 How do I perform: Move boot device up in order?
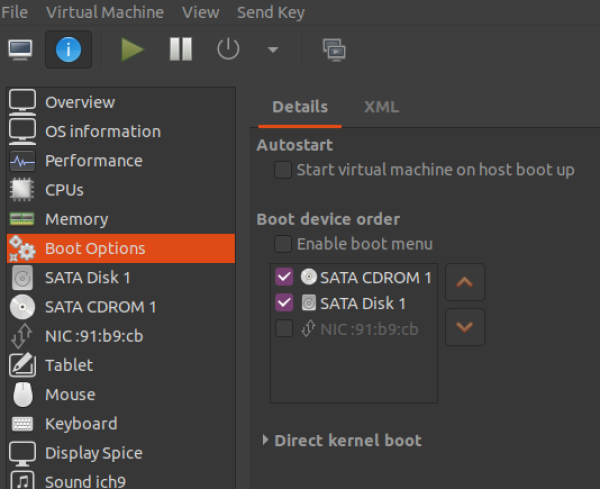[465, 282]
